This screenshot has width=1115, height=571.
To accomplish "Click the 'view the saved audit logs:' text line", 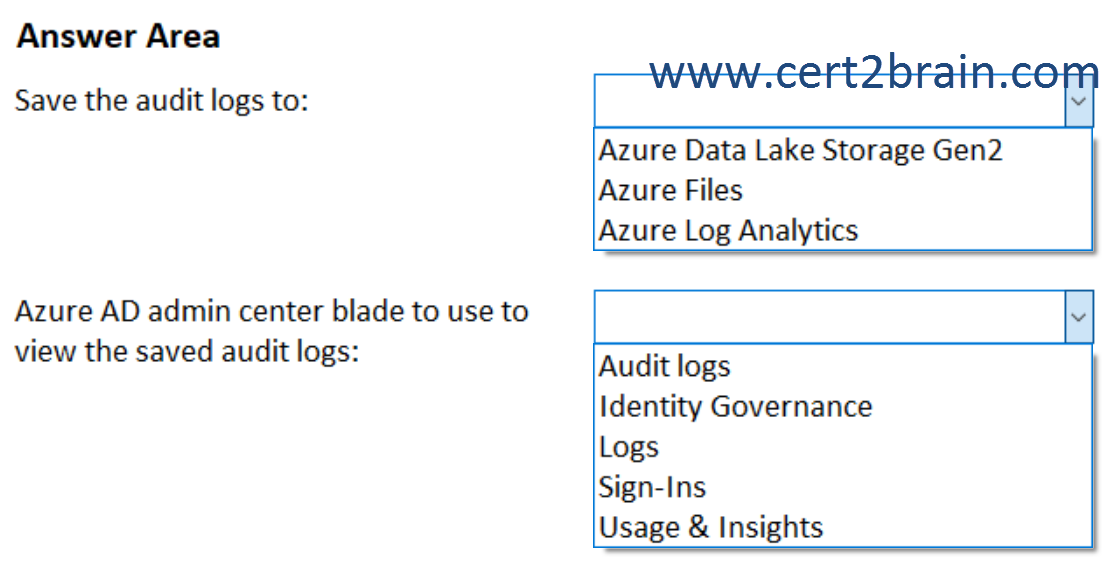I will coord(187,351).
